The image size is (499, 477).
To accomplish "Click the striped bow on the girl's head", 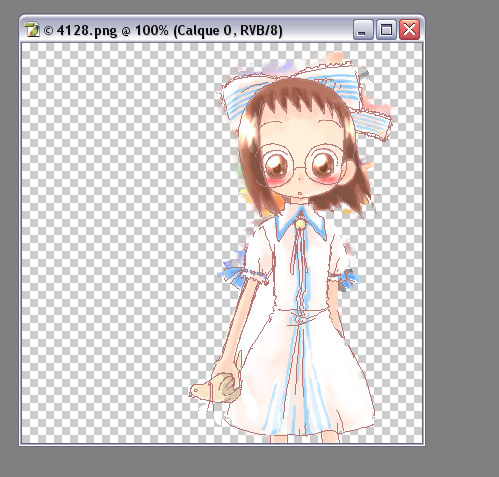I will click(x=307, y=98).
